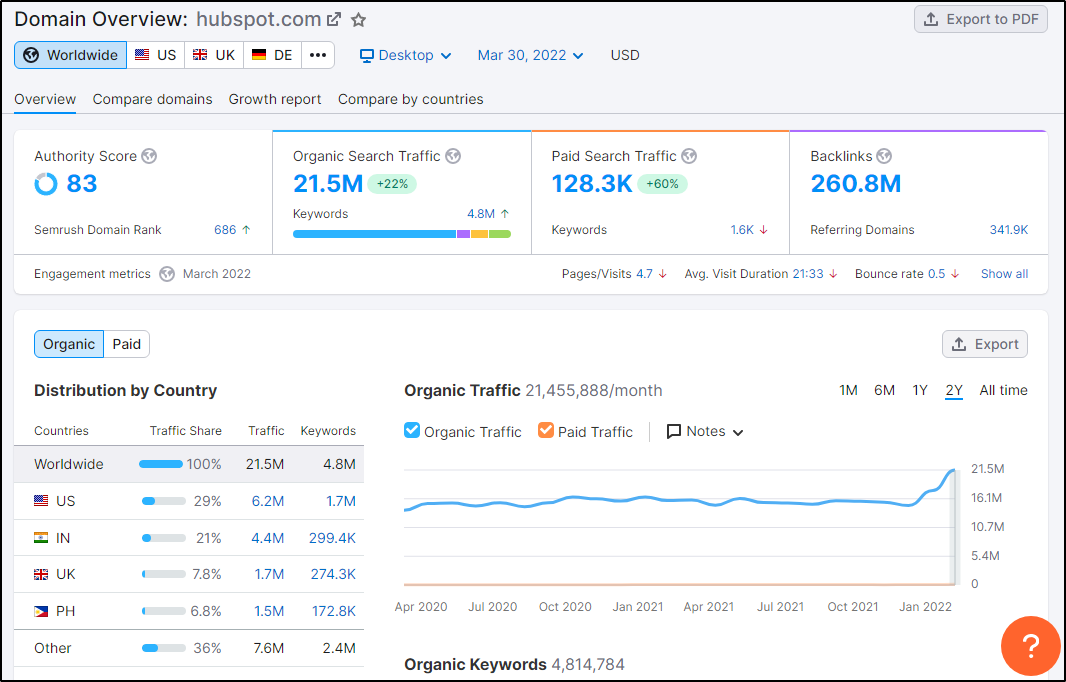This screenshot has height=682, width=1066.
Task: Click the organic keywords distribution color bar
Action: 401,234
